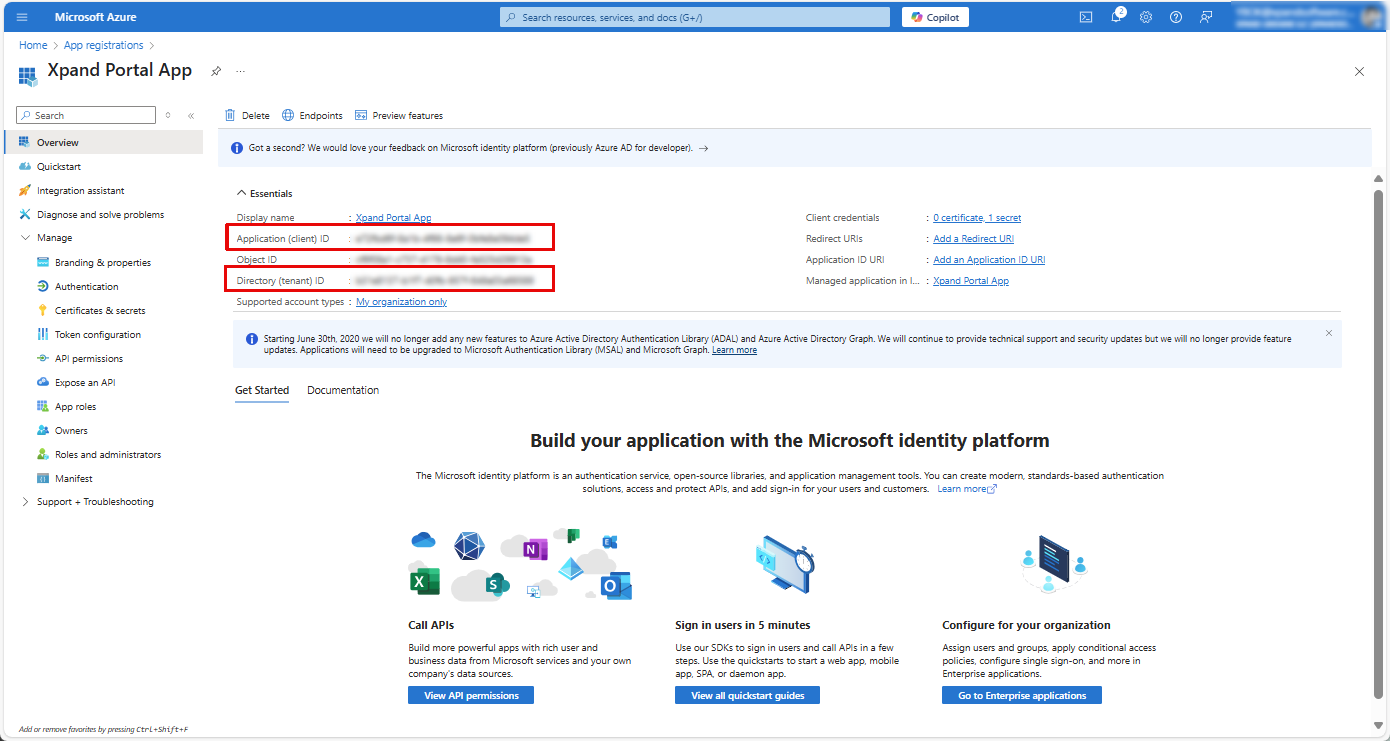Open the feedback icon in the header
Image resolution: width=1390 pixels, height=741 pixels.
[1206, 17]
